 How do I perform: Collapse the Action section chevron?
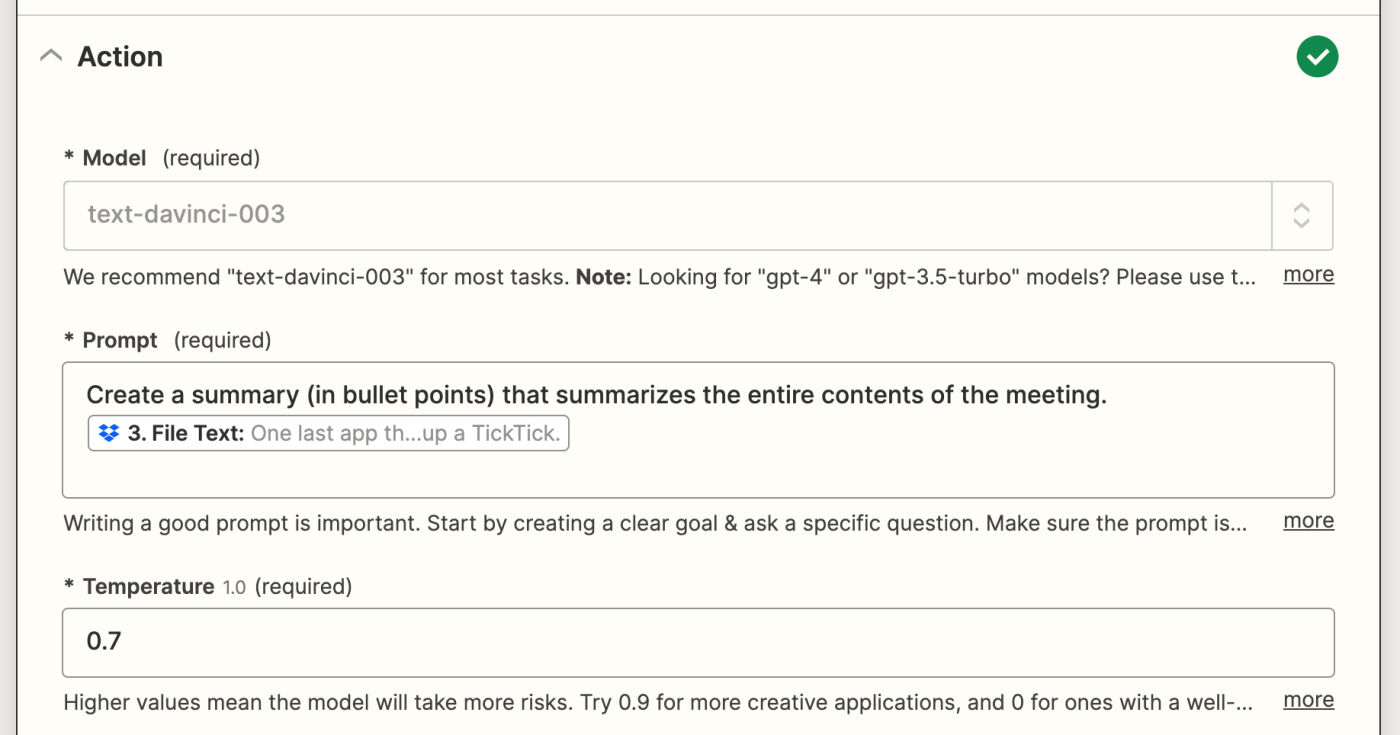pyautogui.click(x=50, y=57)
